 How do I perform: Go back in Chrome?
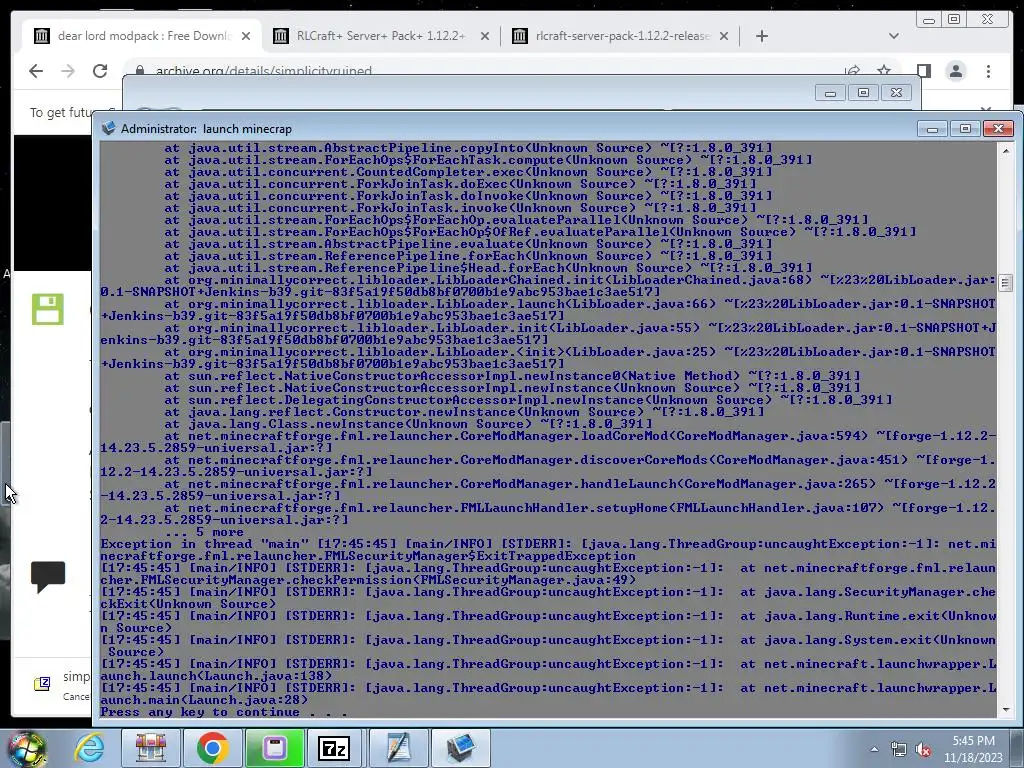coord(36,71)
